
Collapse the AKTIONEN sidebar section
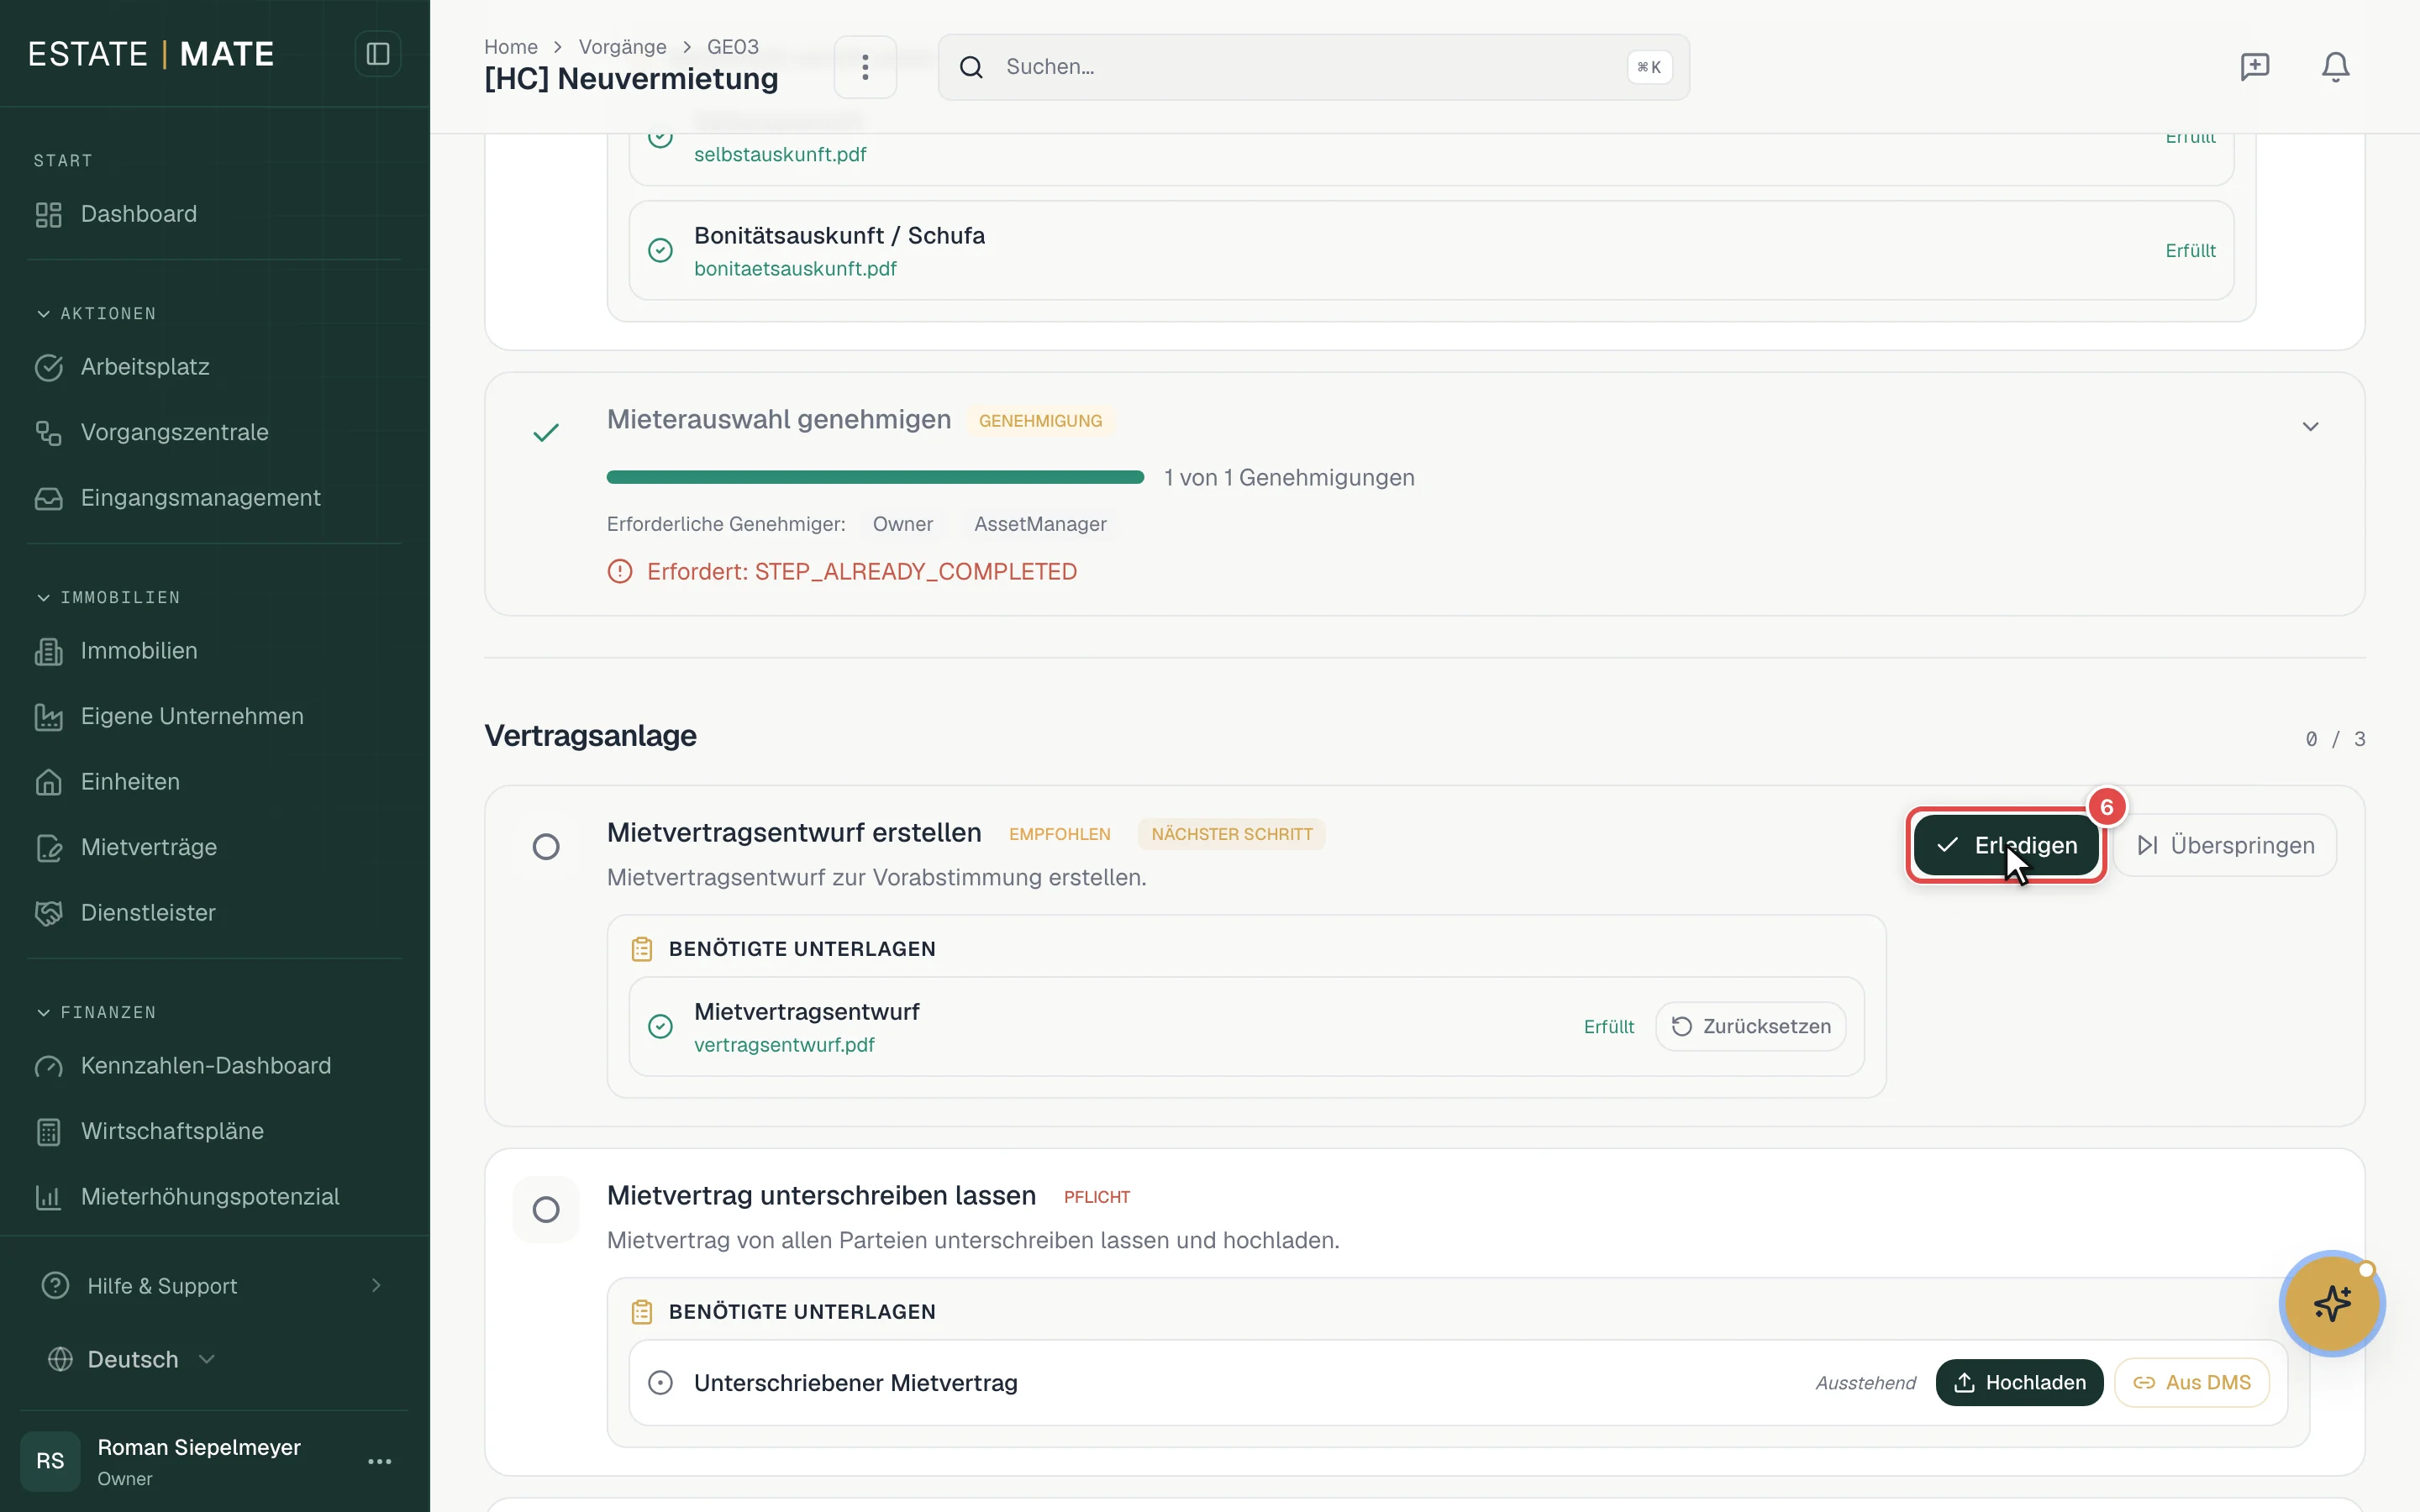coord(95,314)
